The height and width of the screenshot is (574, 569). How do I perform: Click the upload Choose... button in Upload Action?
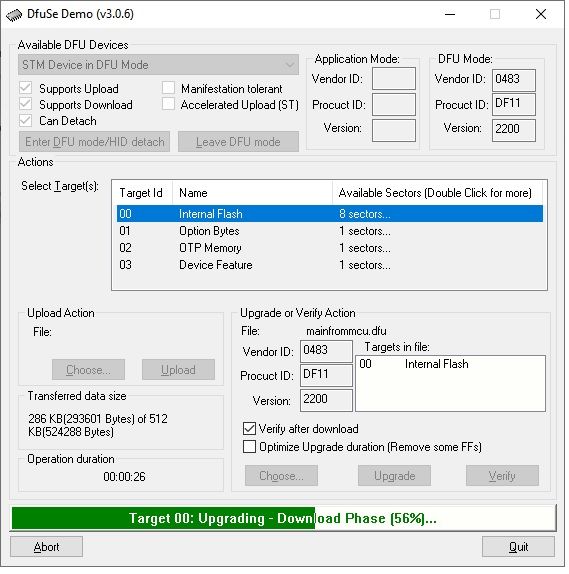click(x=88, y=370)
